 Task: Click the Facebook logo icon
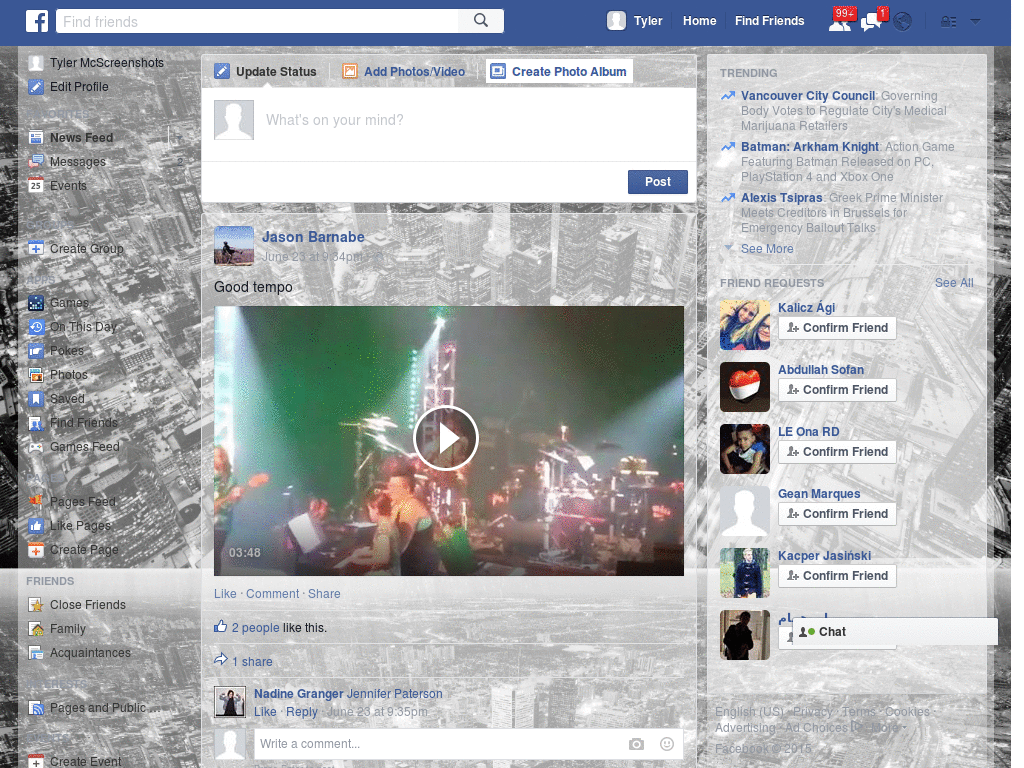point(37,21)
